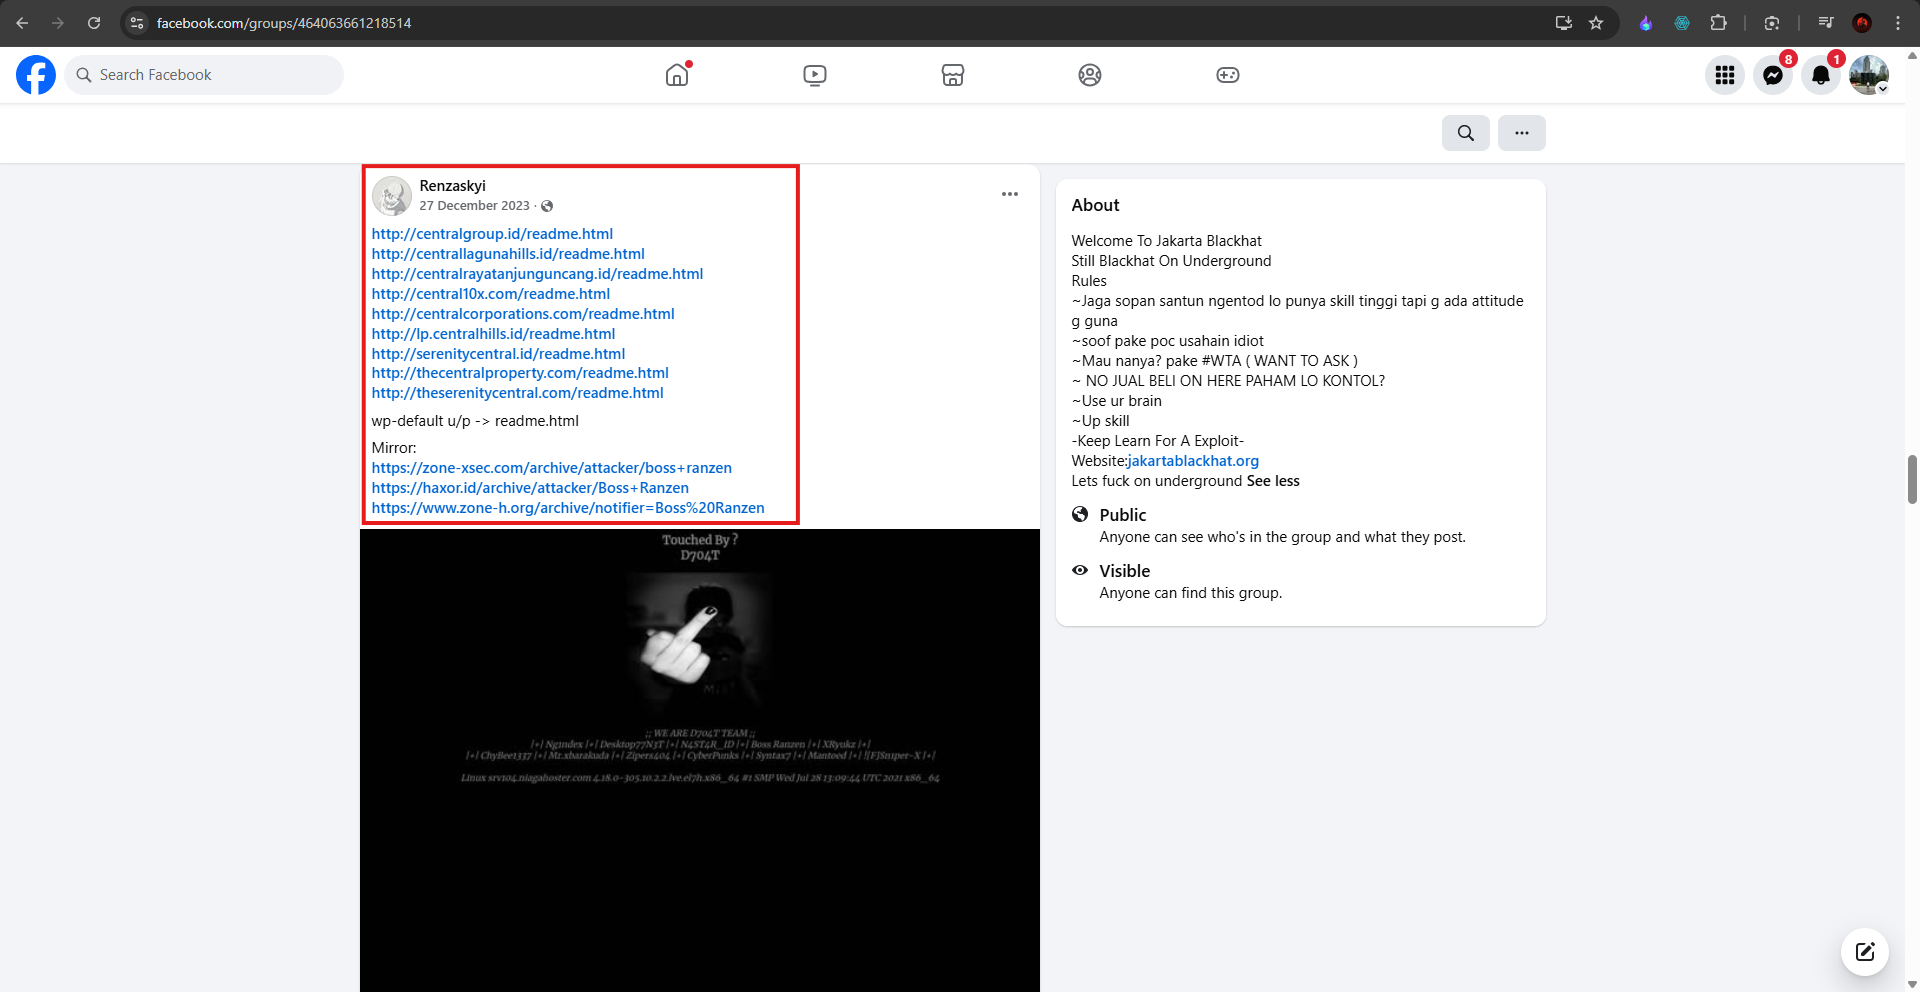This screenshot has height=992, width=1920.
Task: Open the Marketplace icon
Action: click(x=953, y=75)
